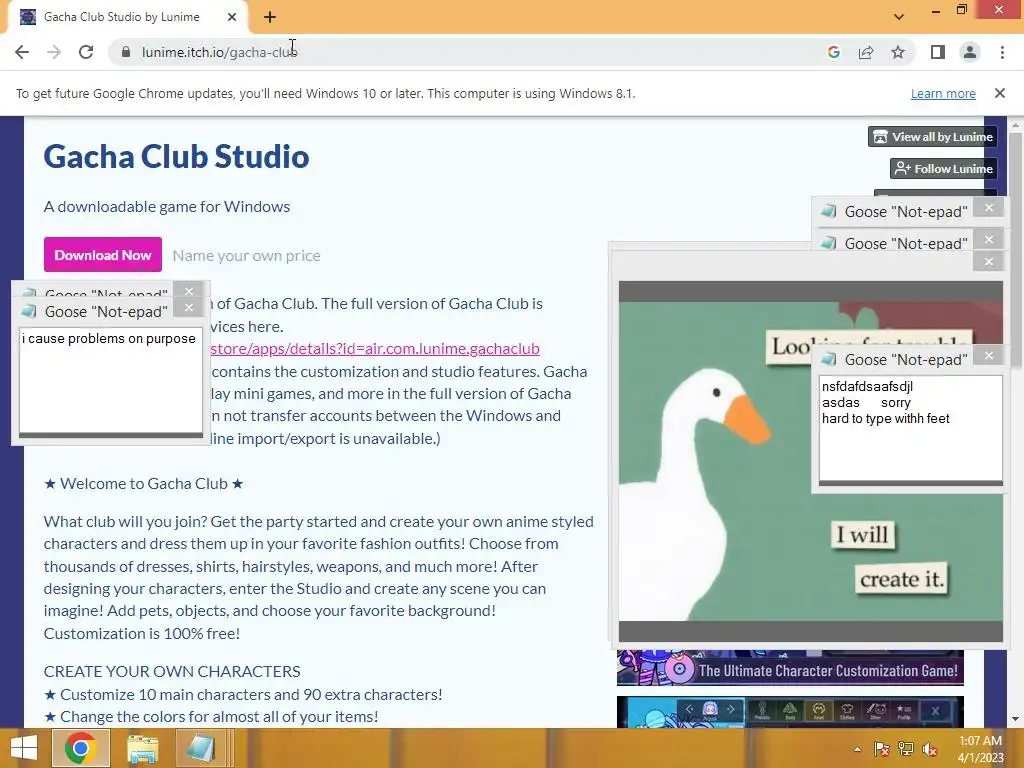Open Ultimate Character Customization Game banner
1024x768 pixels.
coord(790,669)
